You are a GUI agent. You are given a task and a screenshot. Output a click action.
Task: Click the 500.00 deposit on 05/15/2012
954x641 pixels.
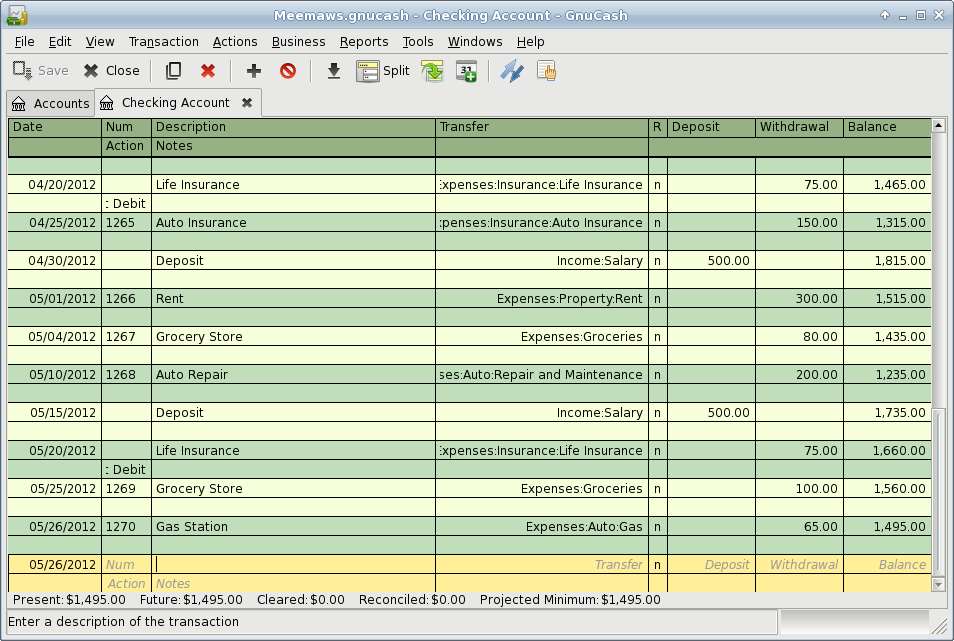pyautogui.click(x=711, y=412)
